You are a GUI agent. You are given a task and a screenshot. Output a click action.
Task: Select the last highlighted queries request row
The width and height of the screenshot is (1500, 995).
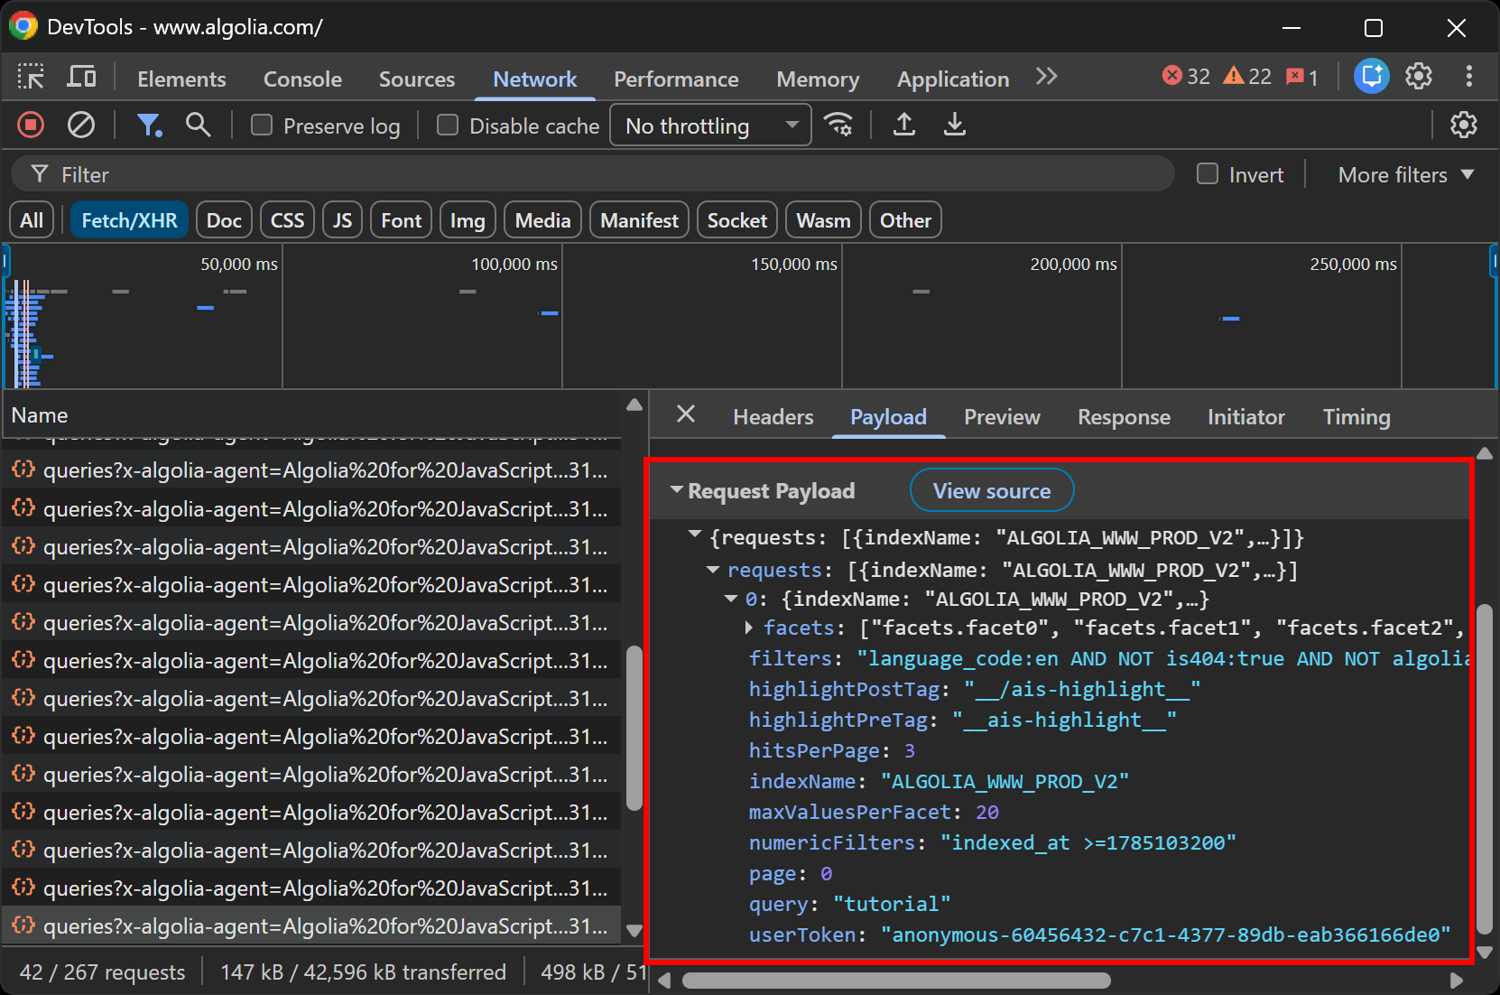pyautogui.click(x=312, y=926)
